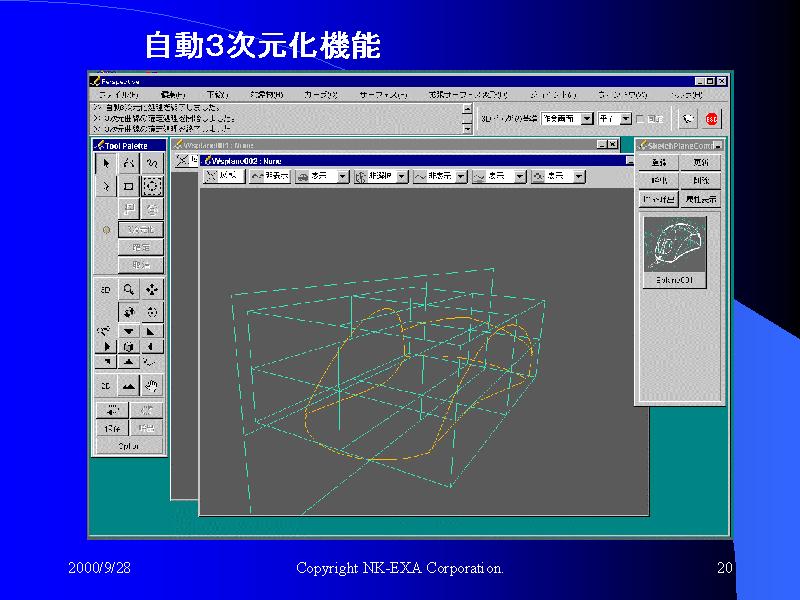
Task: Toggle the curve visibility button beside grid button
Action: click(x=270, y=175)
